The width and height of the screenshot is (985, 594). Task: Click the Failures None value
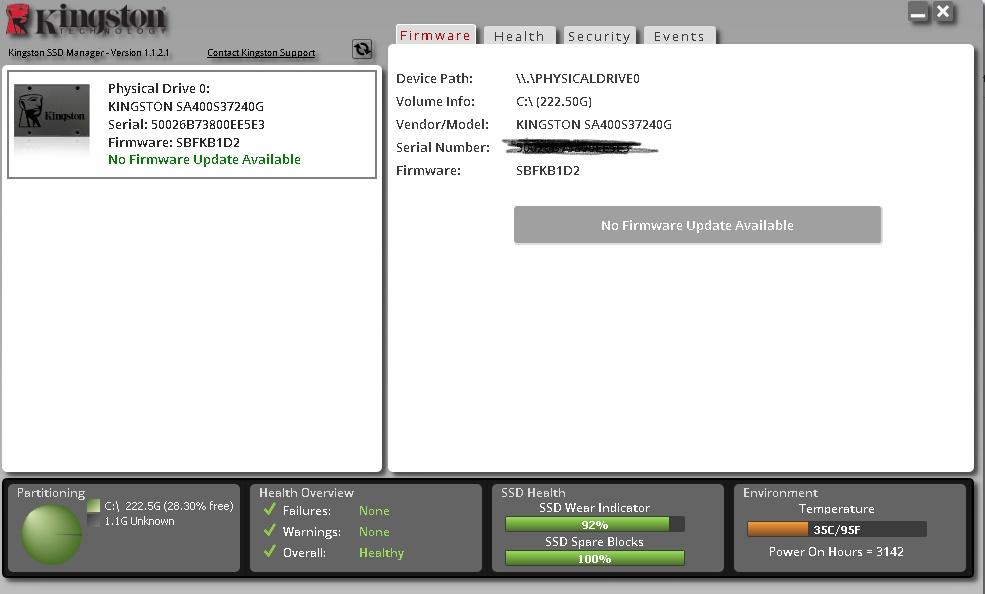[x=374, y=511]
